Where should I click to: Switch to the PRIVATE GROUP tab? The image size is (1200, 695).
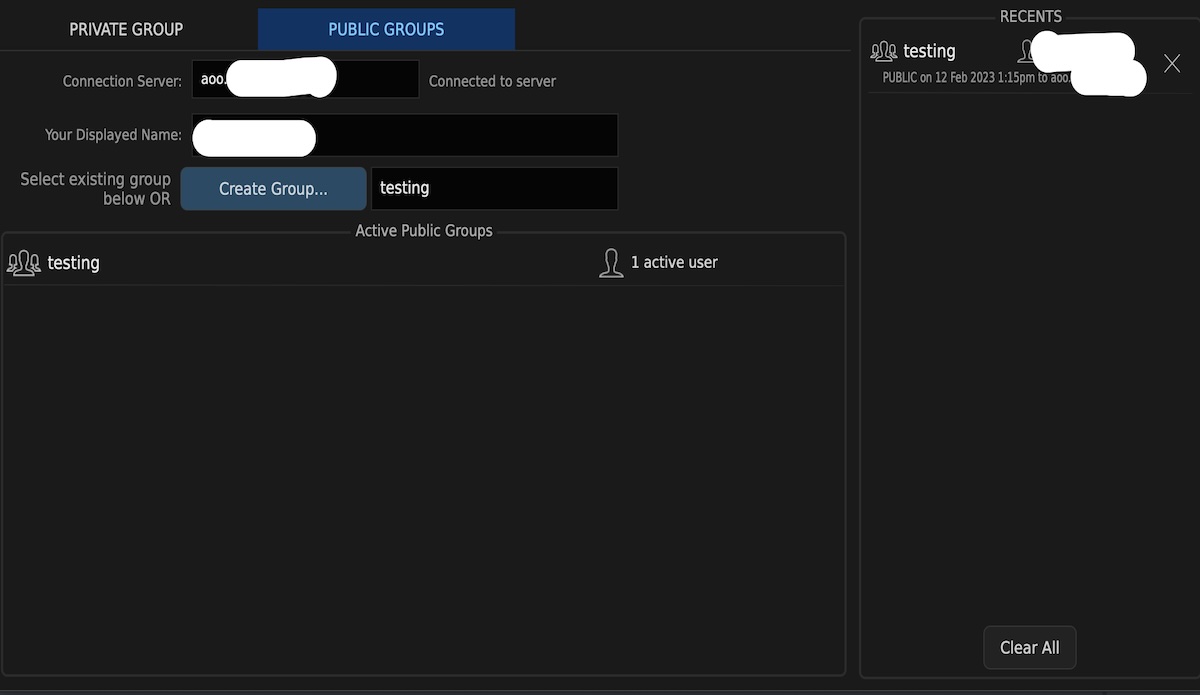pyautogui.click(x=126, y=29)
